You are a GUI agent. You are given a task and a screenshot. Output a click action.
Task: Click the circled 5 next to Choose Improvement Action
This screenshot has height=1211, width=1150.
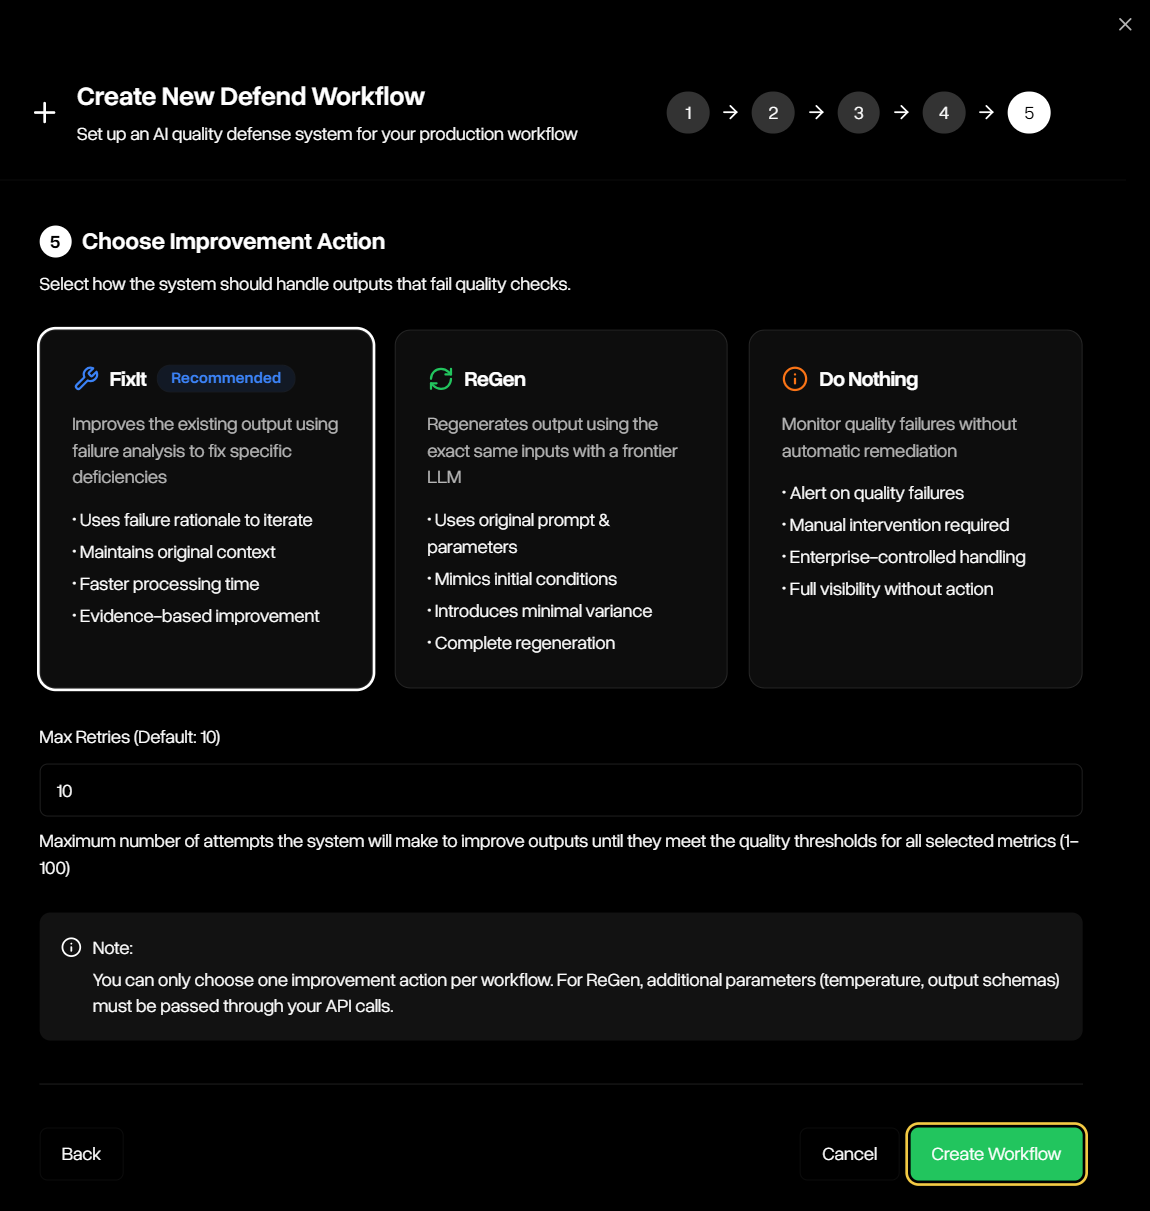(54, 241)
